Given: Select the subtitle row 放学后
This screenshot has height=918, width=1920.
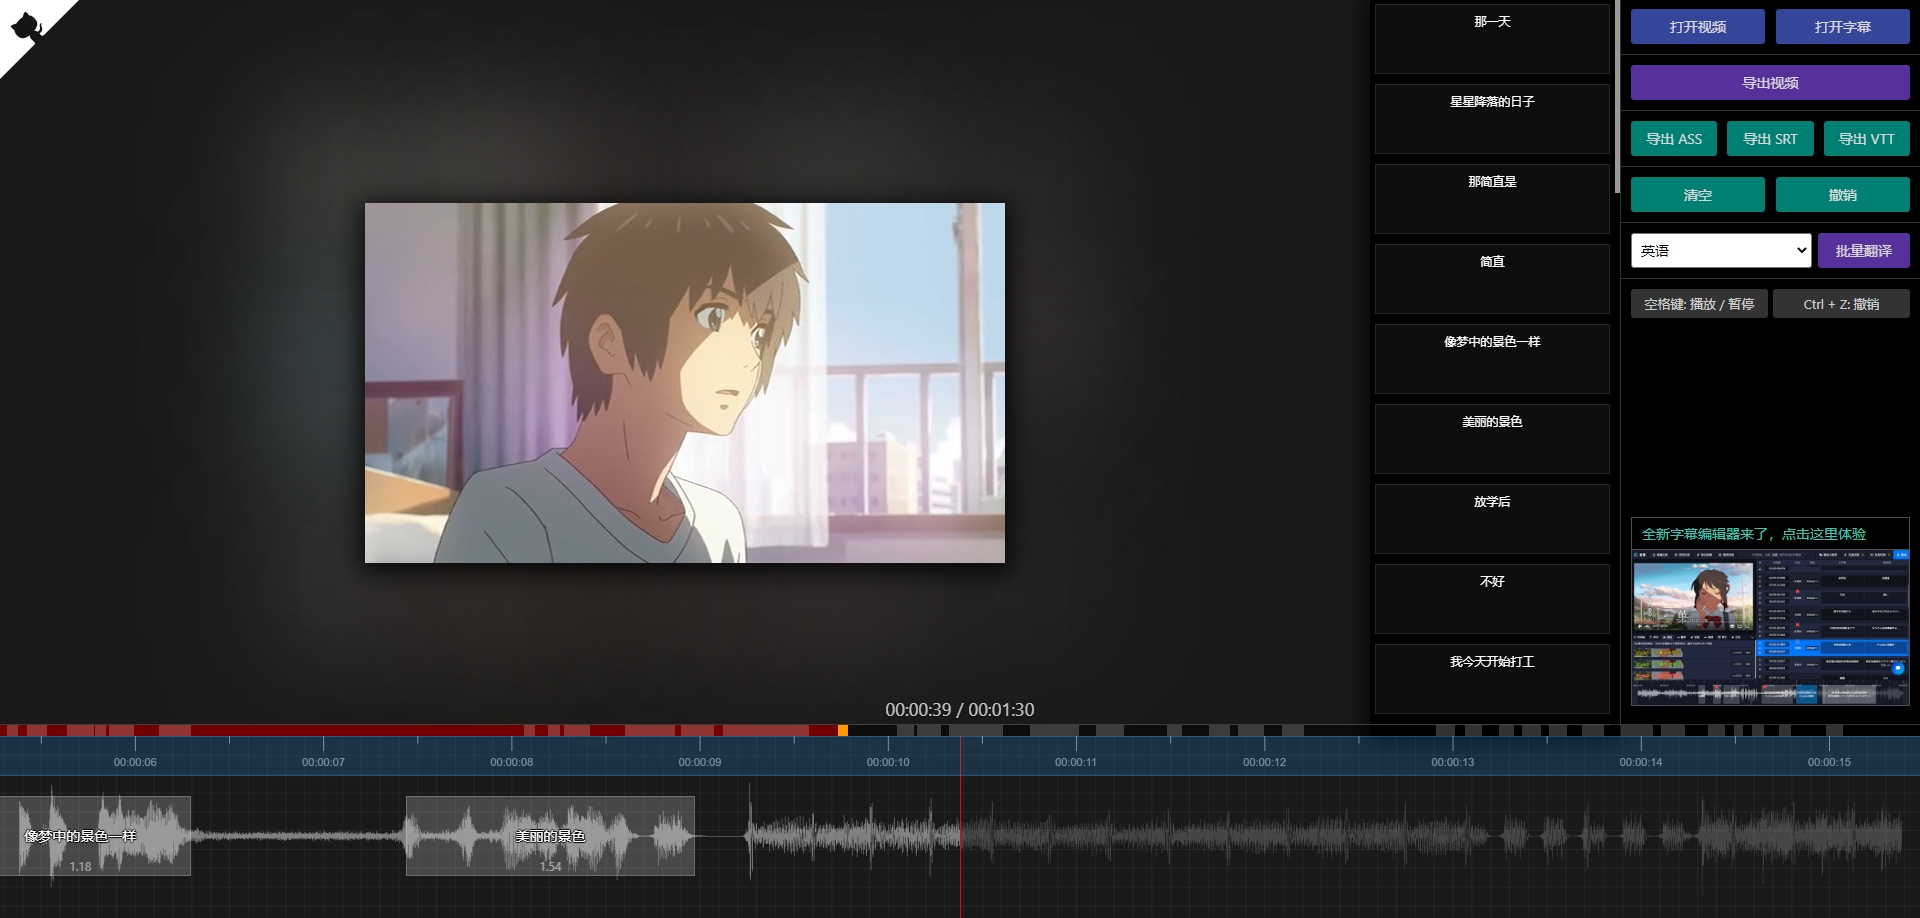Looking at the screenshot, I should coord(1492,519).
